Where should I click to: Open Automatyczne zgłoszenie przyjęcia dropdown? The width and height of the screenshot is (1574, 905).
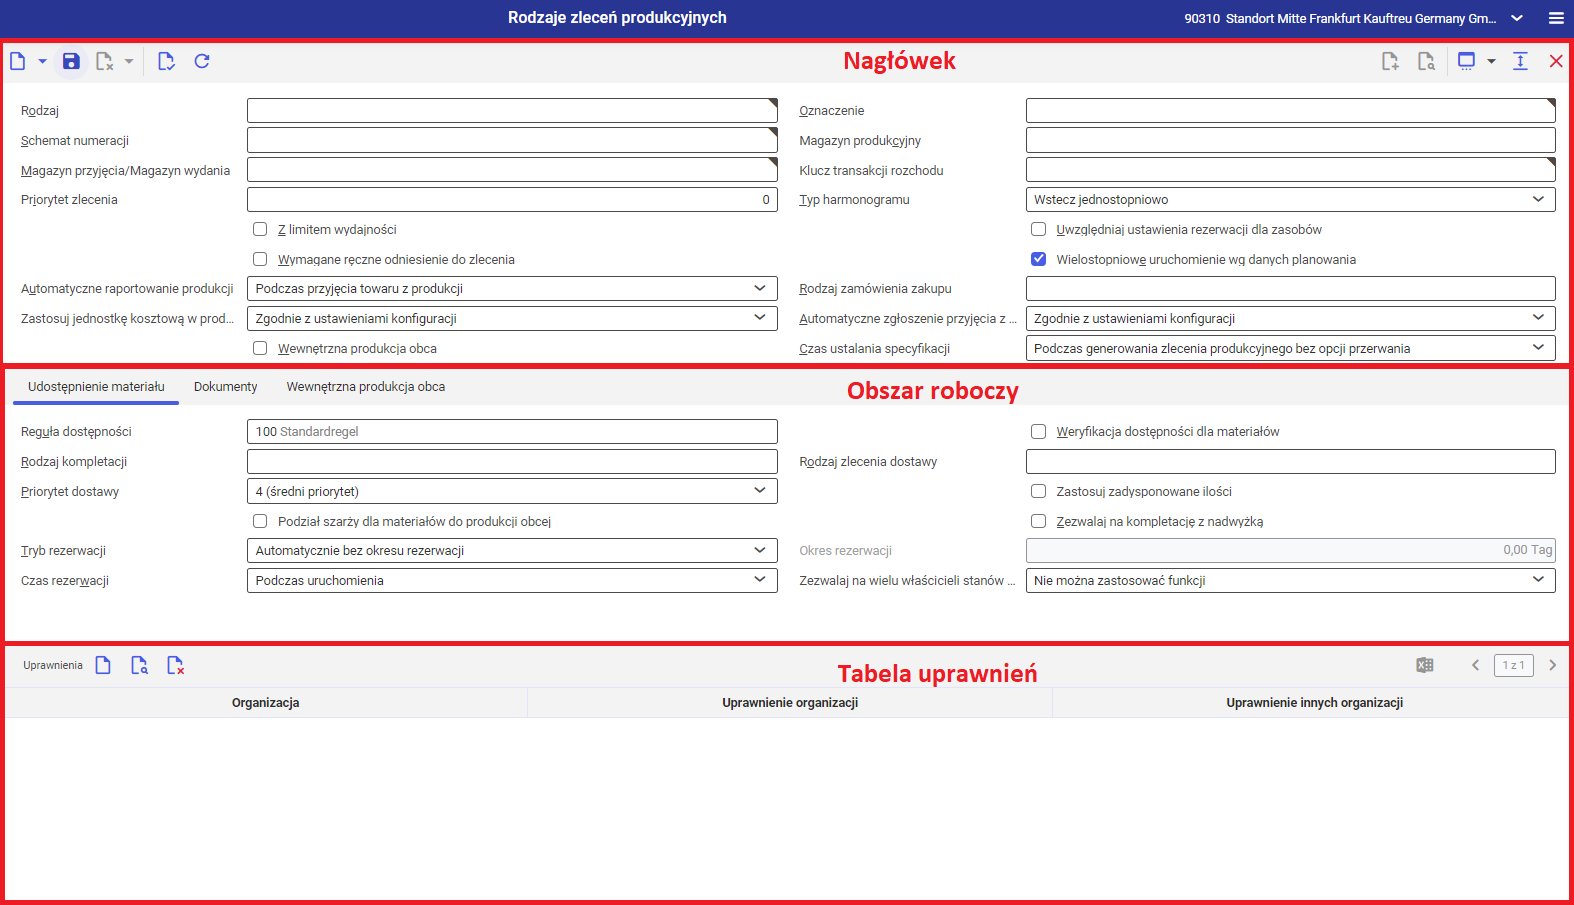point(1291,319)
